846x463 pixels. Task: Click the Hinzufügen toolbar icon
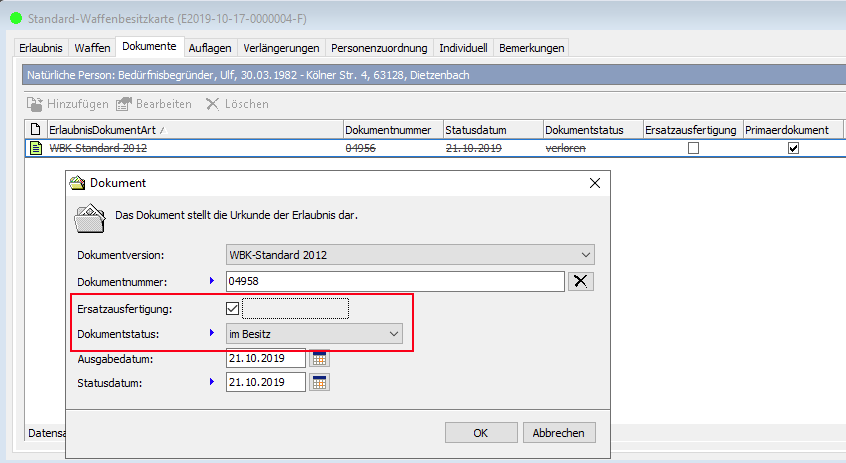pyautogui.click(x=34, y=104)
